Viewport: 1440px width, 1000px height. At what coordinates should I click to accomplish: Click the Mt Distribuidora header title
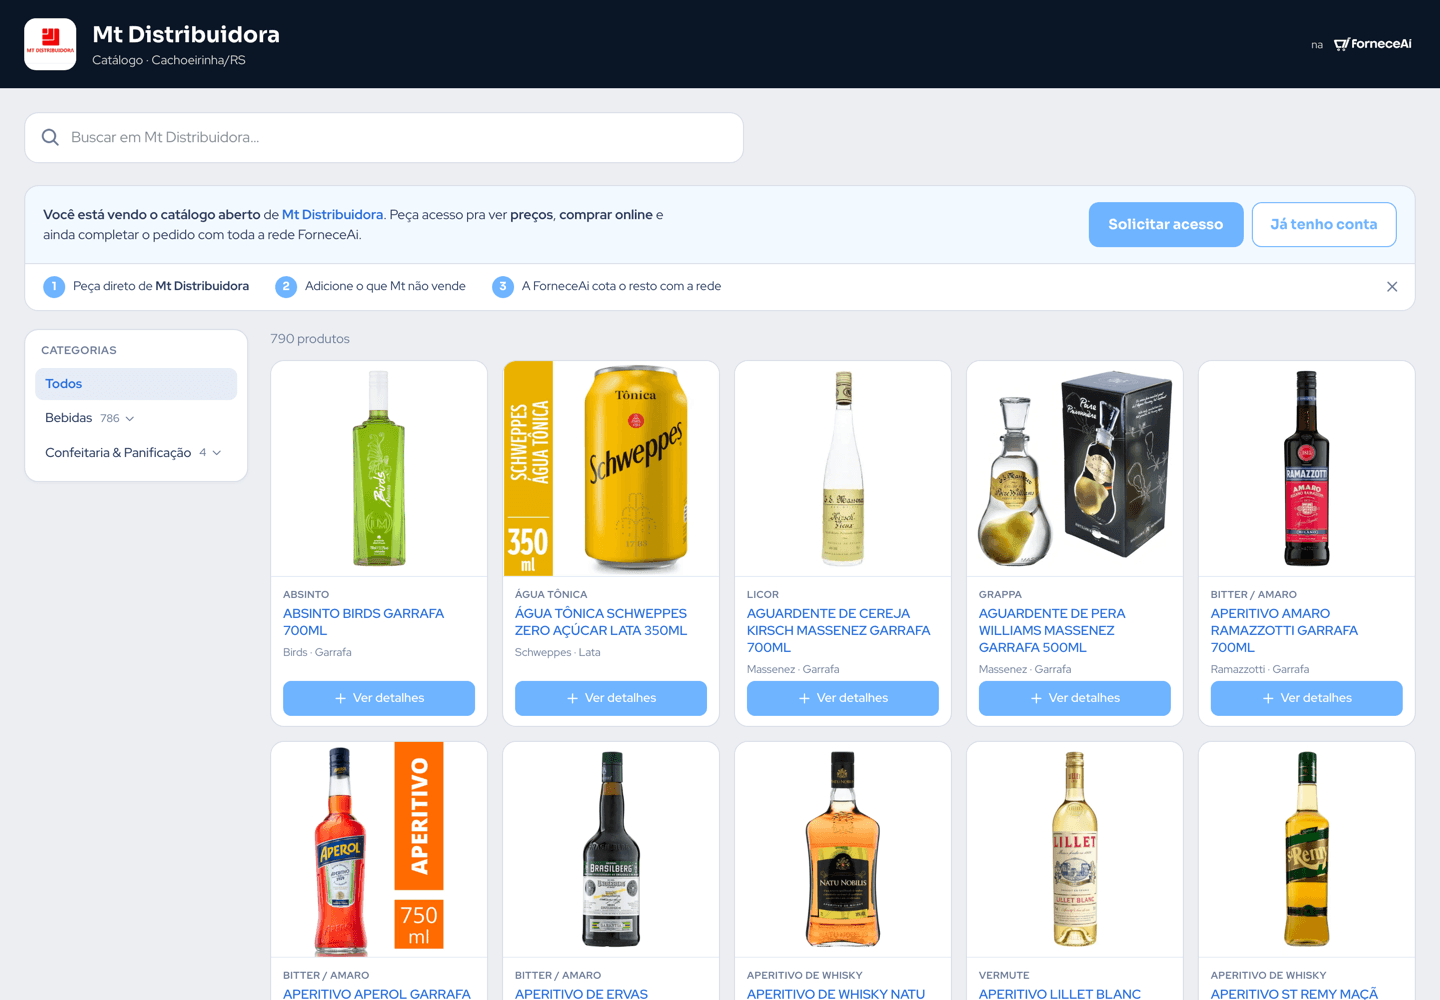pyautogui.click(x=186, y=34)
